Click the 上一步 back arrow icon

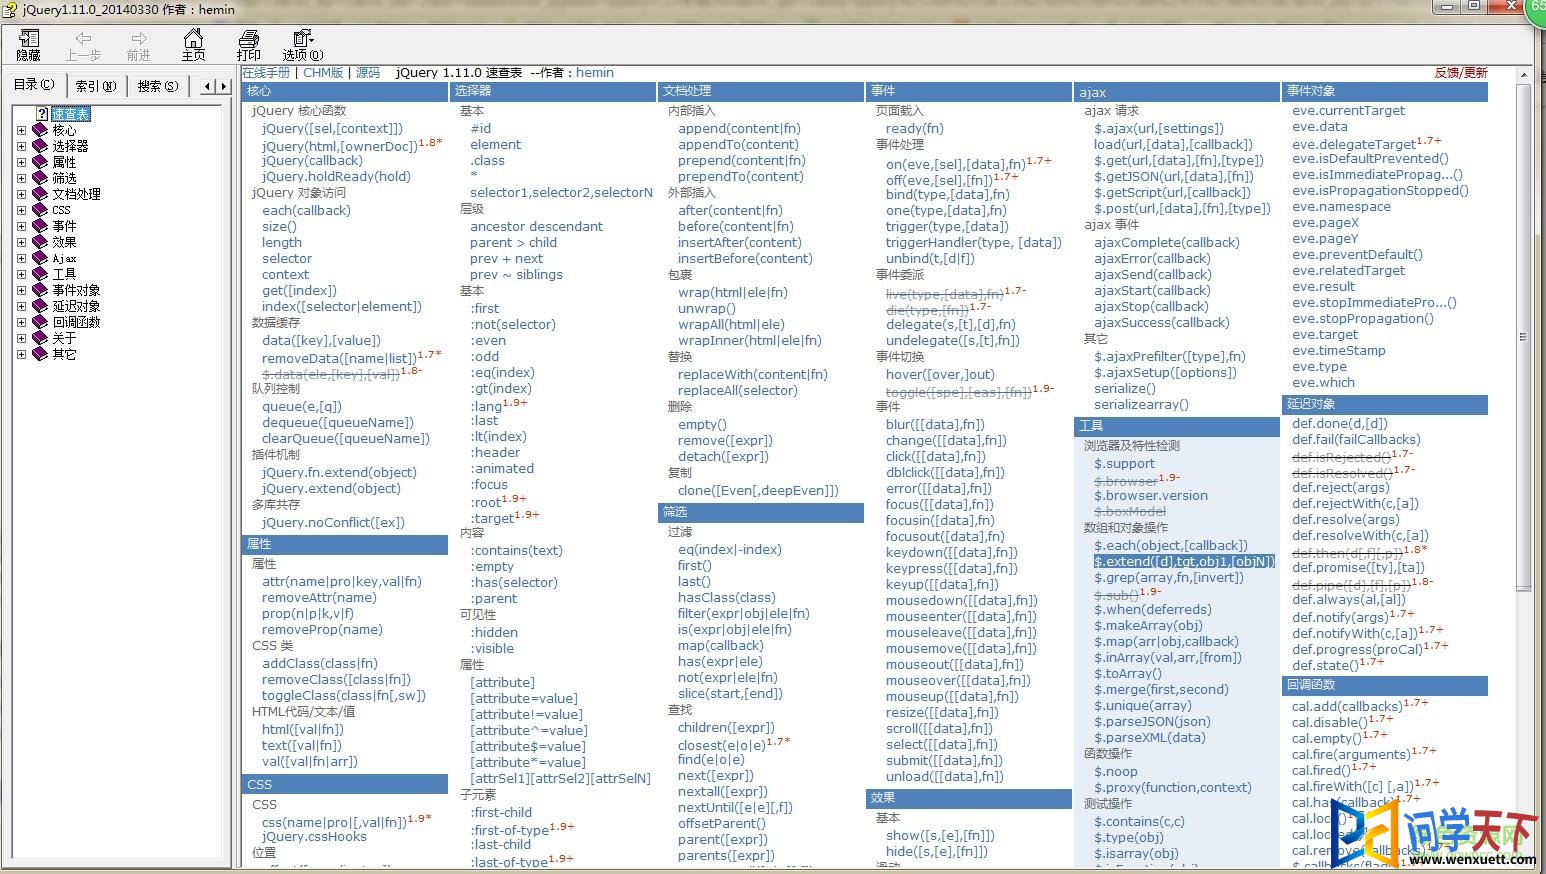click(x=83, y=38)
